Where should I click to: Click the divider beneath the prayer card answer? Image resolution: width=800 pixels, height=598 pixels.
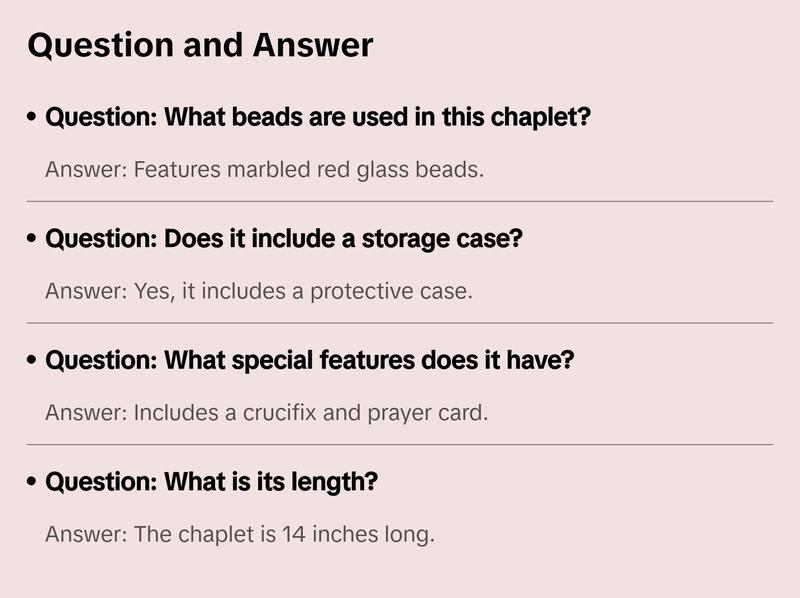point(400,444)
